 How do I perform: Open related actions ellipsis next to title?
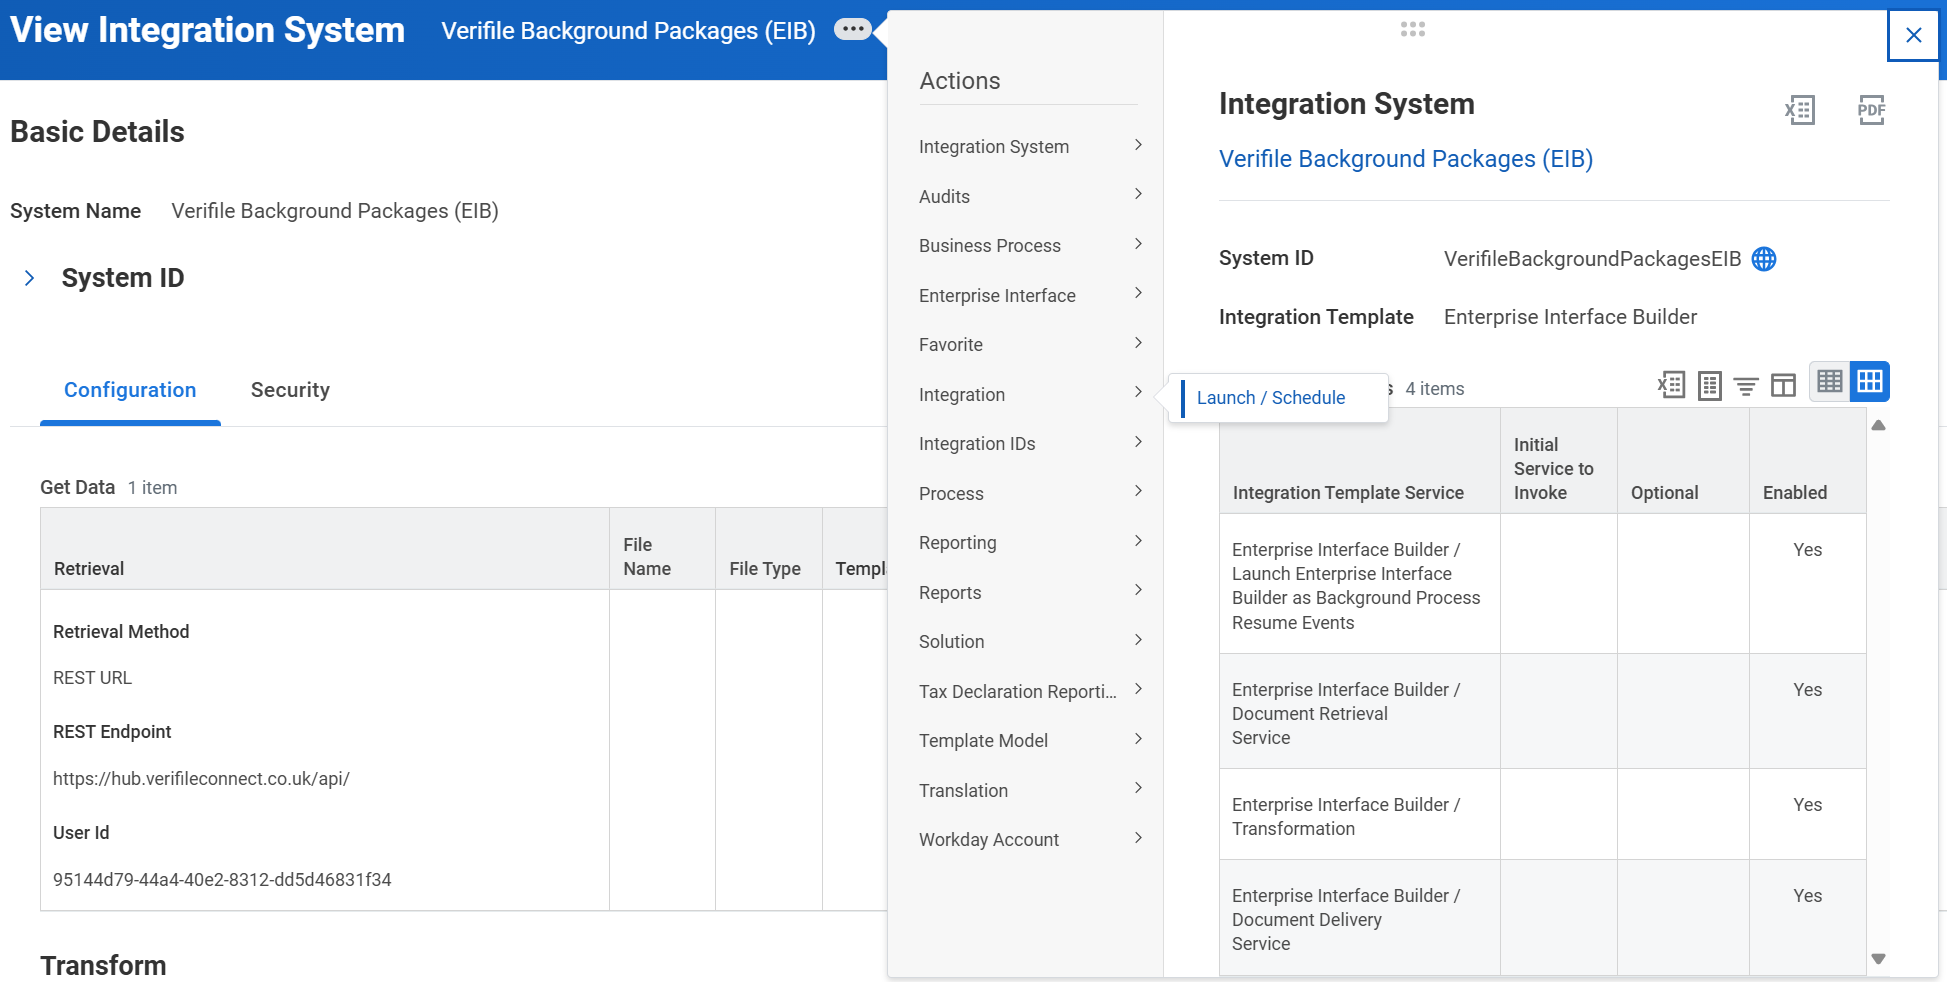click(852, 29)
